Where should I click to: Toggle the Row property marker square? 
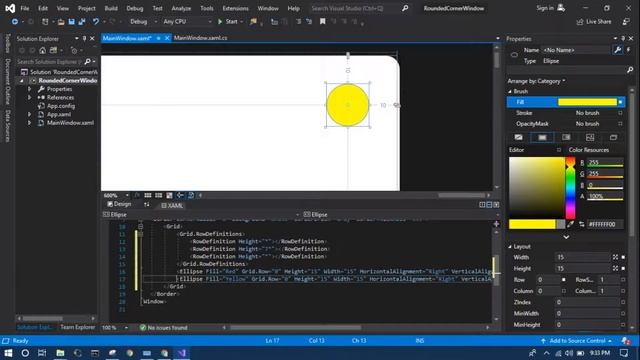564,280
